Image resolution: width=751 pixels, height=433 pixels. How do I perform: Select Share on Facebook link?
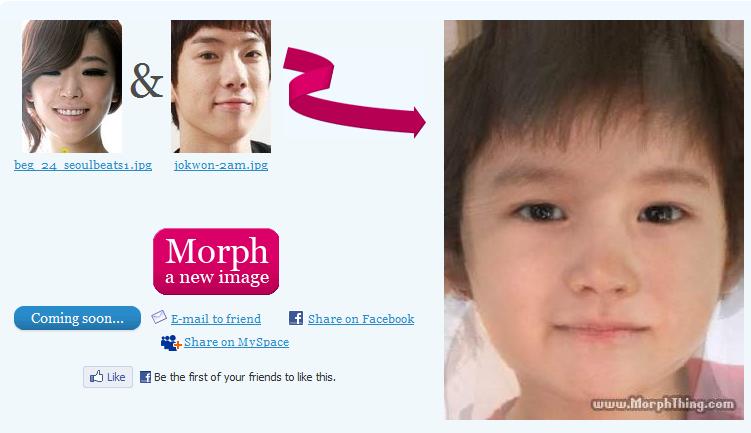[x=361, y=319]
